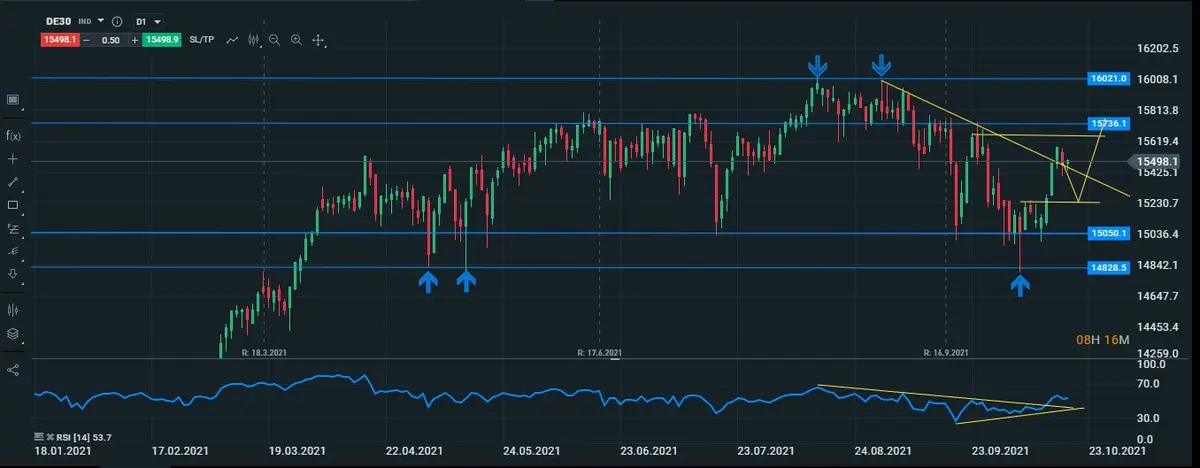This screenshot has height=468, width=1200.
Task: Select the pitchfork fan tool in sidebar
Action: [x=13, y=250]
